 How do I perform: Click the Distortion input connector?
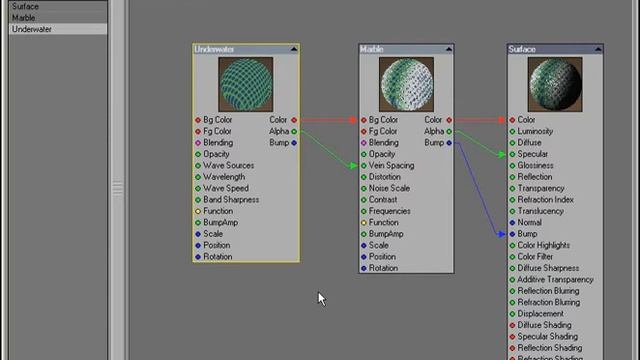coord(364,177)
